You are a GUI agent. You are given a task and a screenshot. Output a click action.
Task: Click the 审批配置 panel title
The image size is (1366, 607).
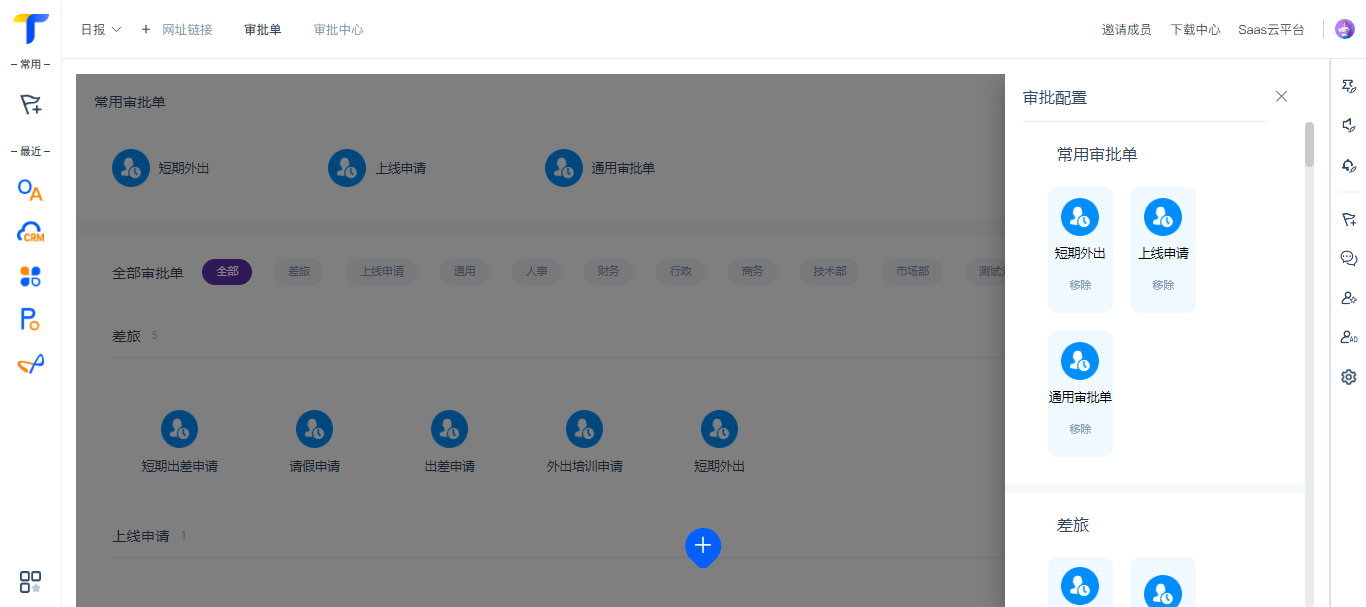(x=1055, y=98)
